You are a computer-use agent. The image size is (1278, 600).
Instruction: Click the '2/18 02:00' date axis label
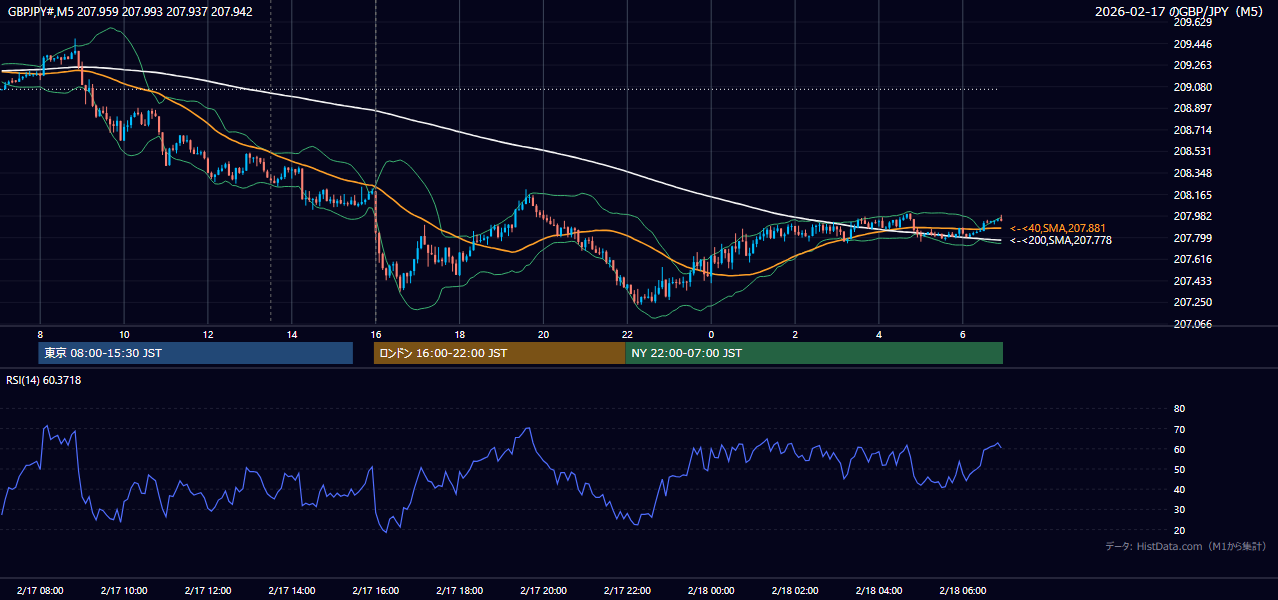pyautogui.click(x=796, y=590)
